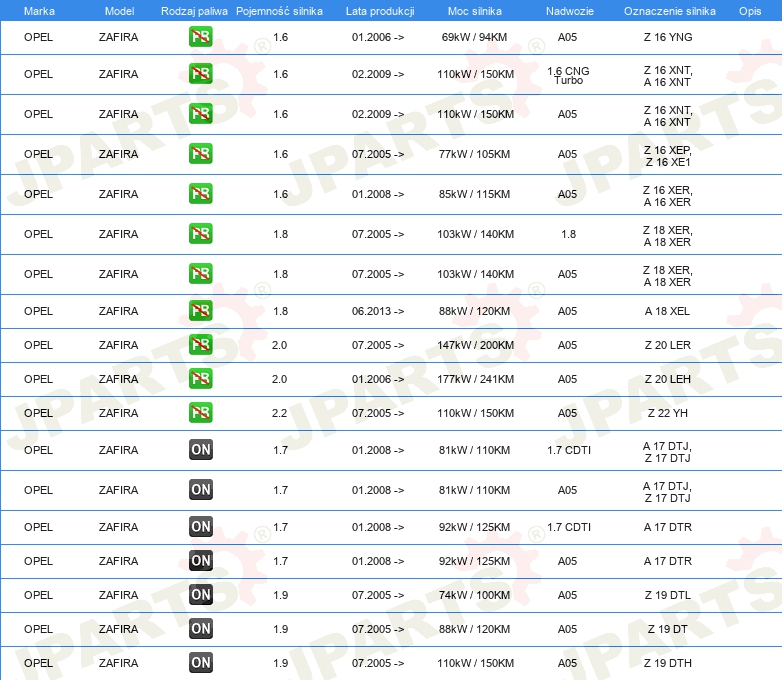Click the Marka column header

39,11
